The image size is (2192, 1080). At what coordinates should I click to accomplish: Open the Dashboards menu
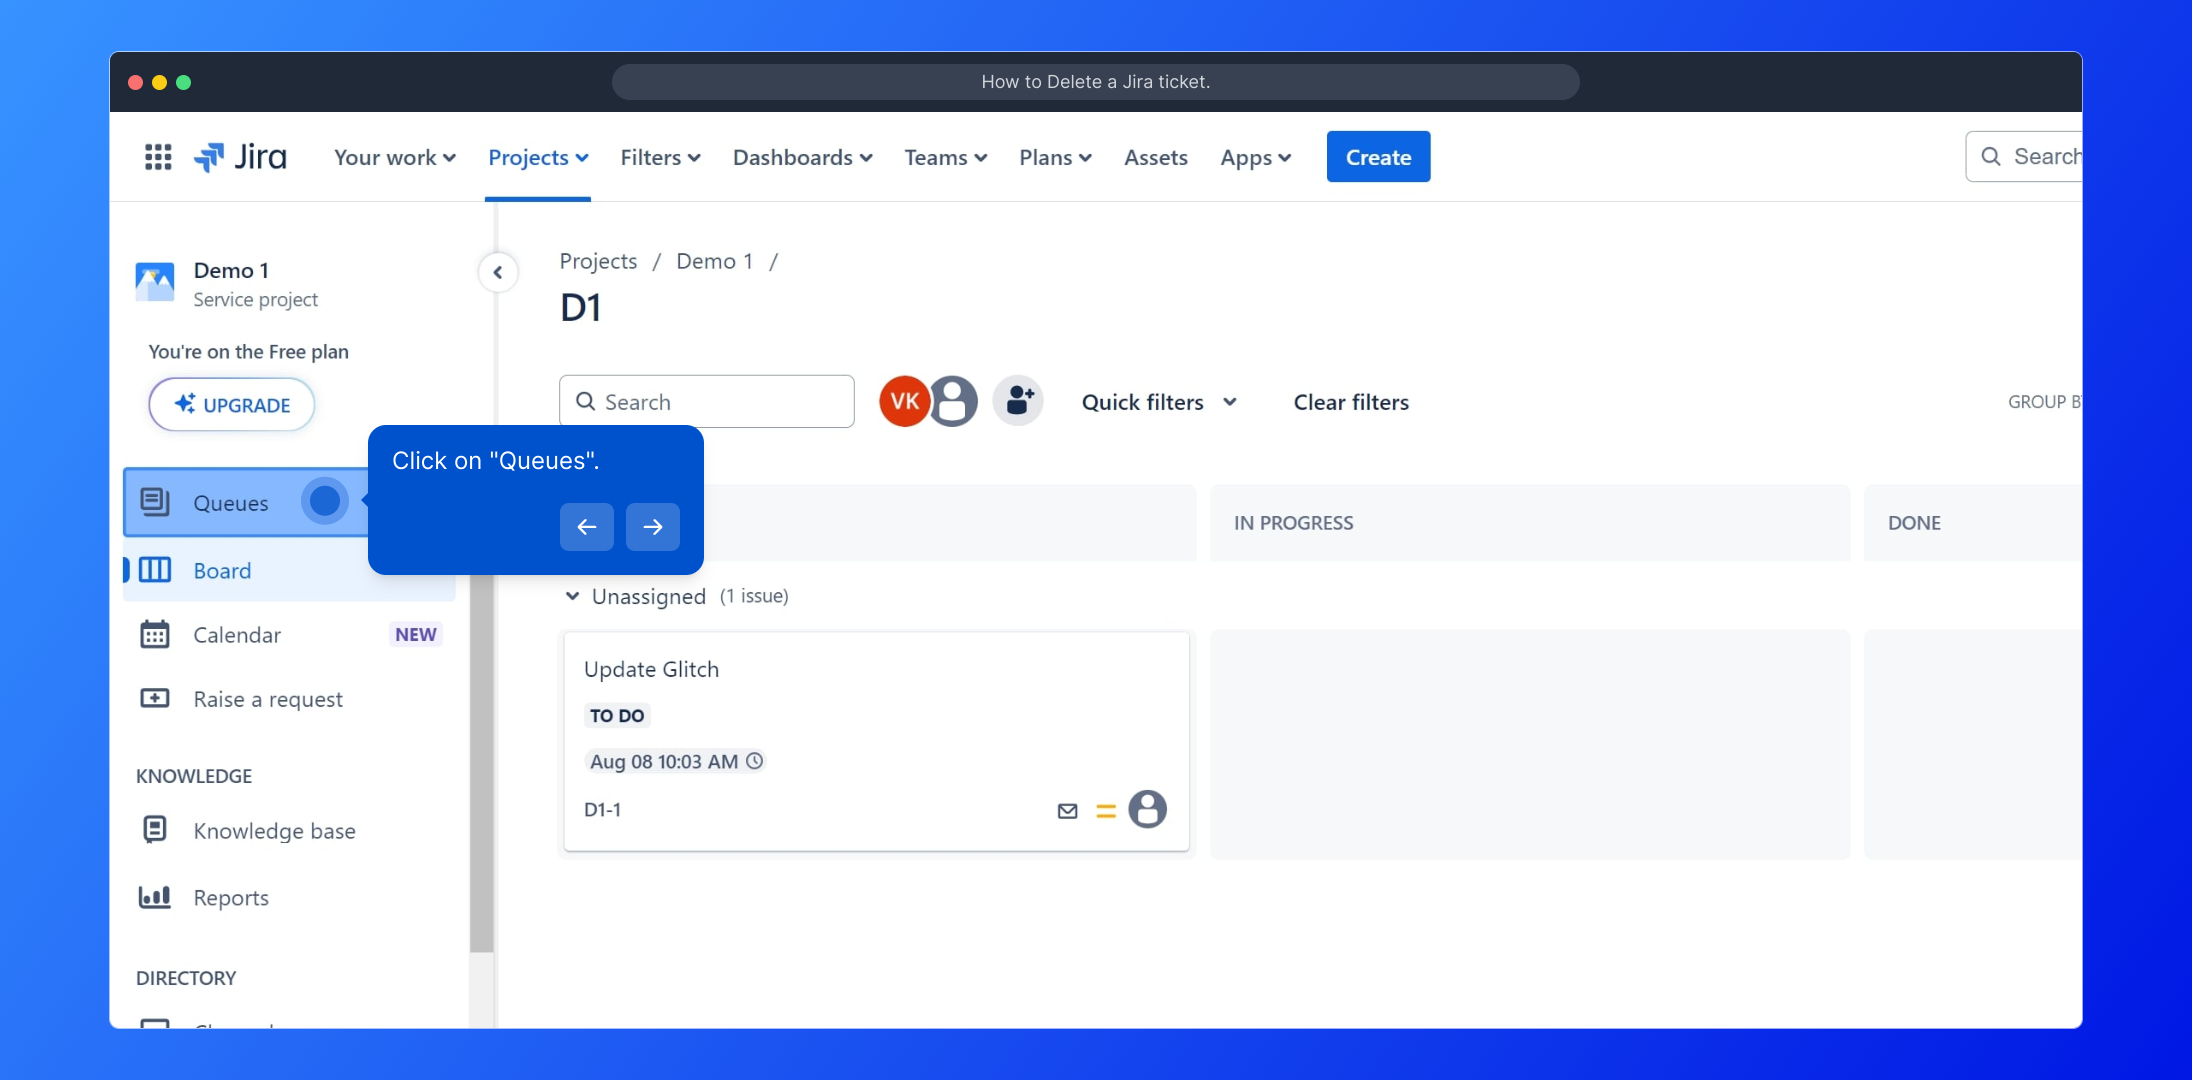pyautogui.click(x=802, y=157)
